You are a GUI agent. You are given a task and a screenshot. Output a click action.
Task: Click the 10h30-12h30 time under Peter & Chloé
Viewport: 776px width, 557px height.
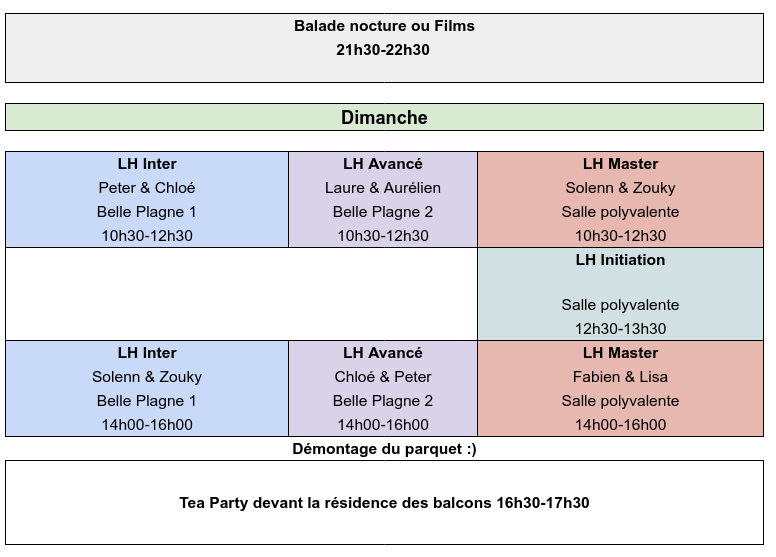[x=147, y=236]
